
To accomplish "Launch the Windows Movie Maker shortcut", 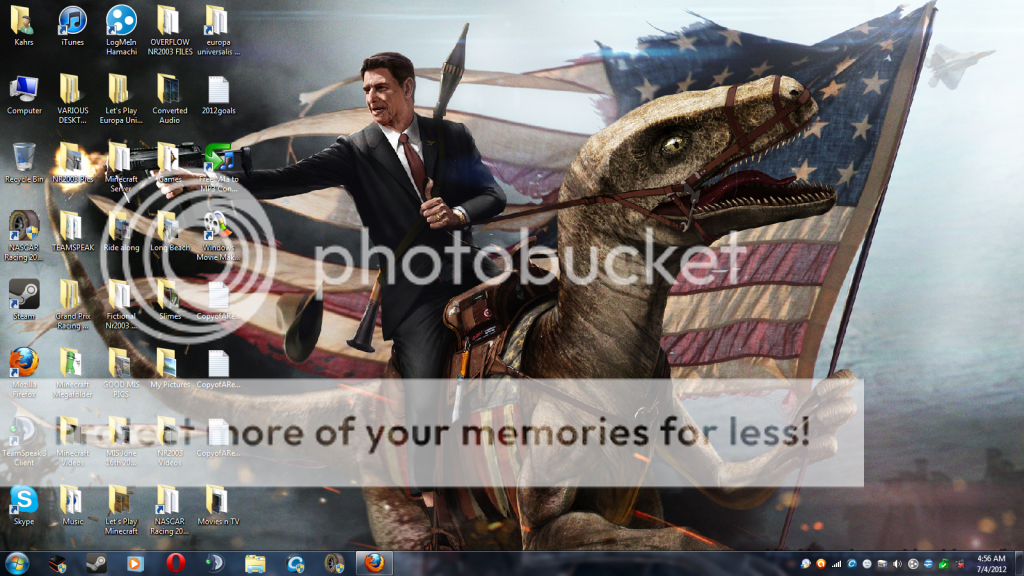I will 218,236.
